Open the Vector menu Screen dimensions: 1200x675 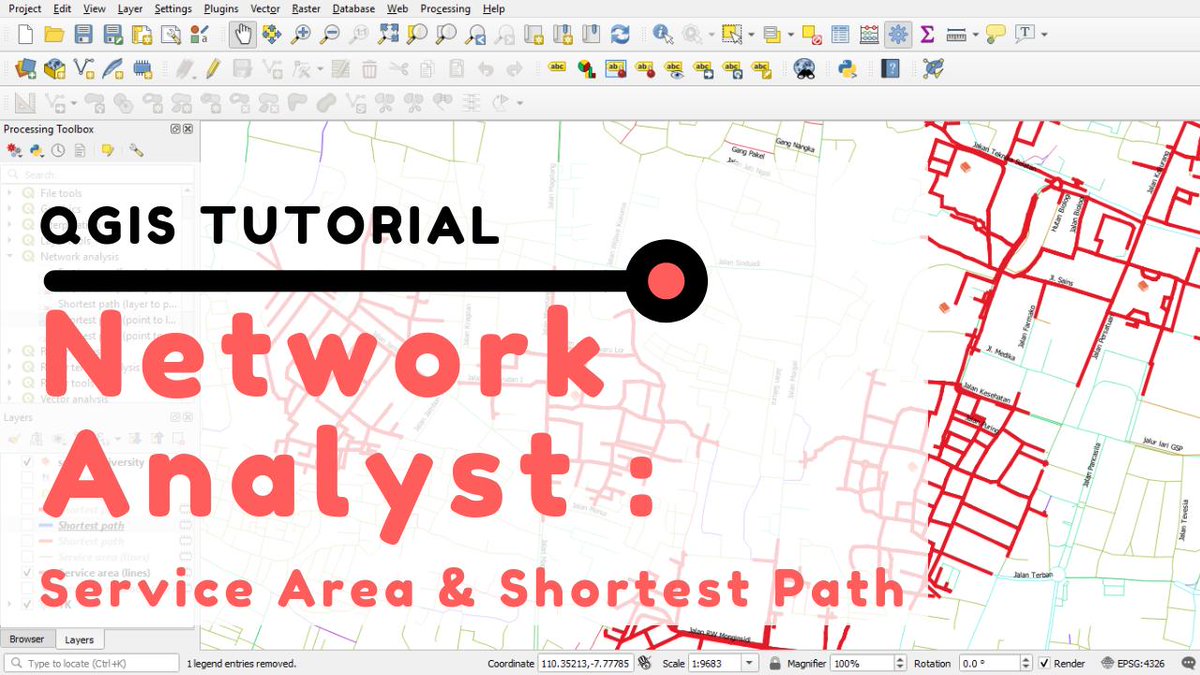[265, 8]
